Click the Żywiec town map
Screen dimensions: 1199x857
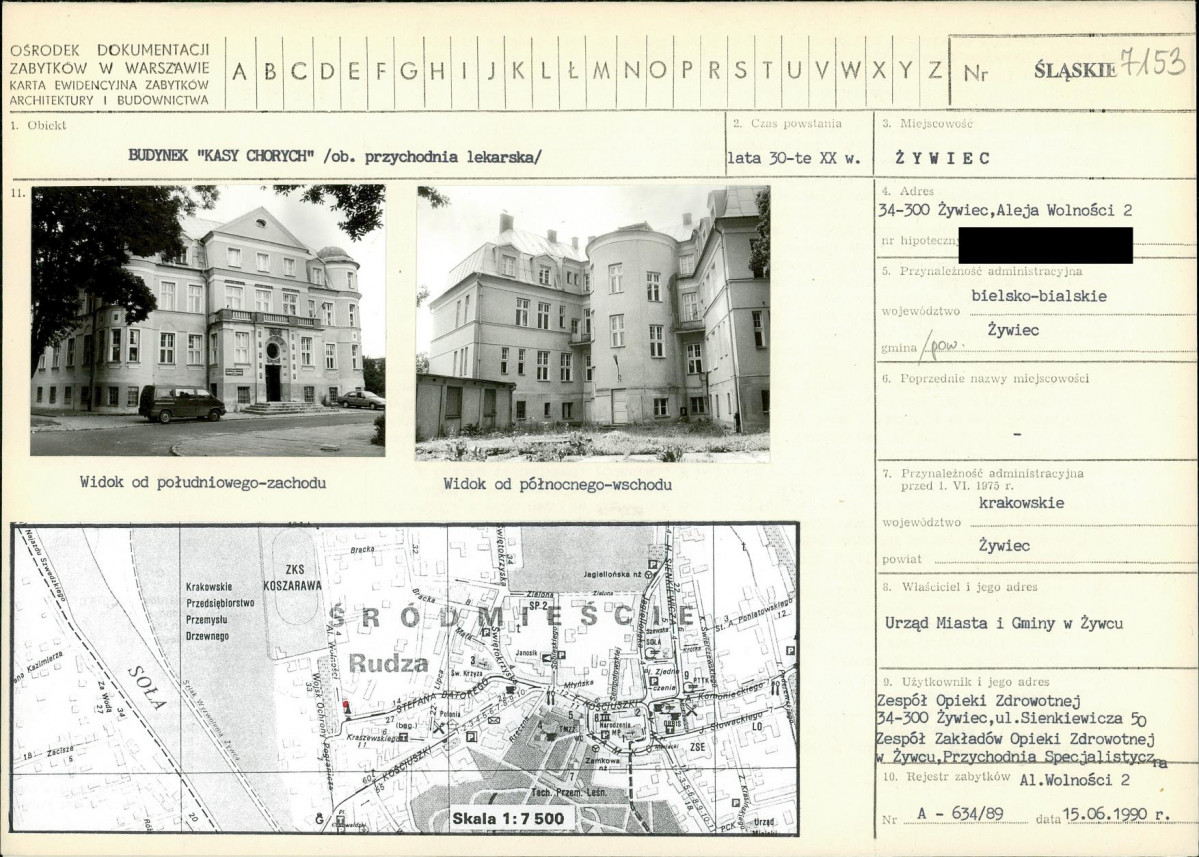point(405,678)
